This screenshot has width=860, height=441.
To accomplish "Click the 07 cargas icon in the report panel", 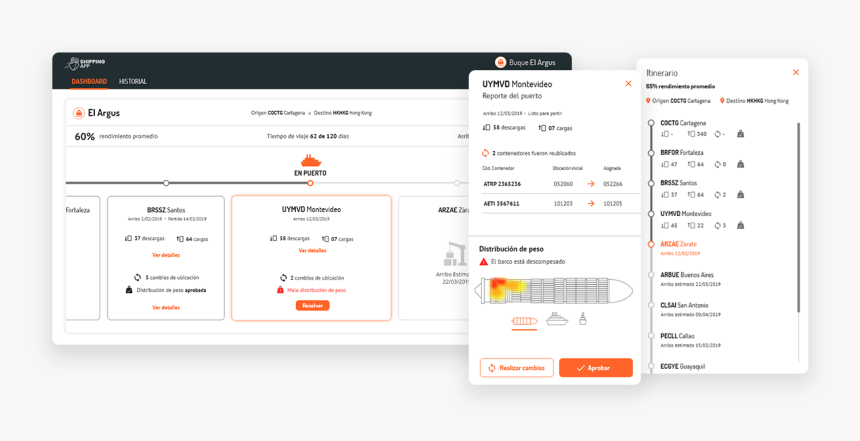I will click(x=542, y=128).
